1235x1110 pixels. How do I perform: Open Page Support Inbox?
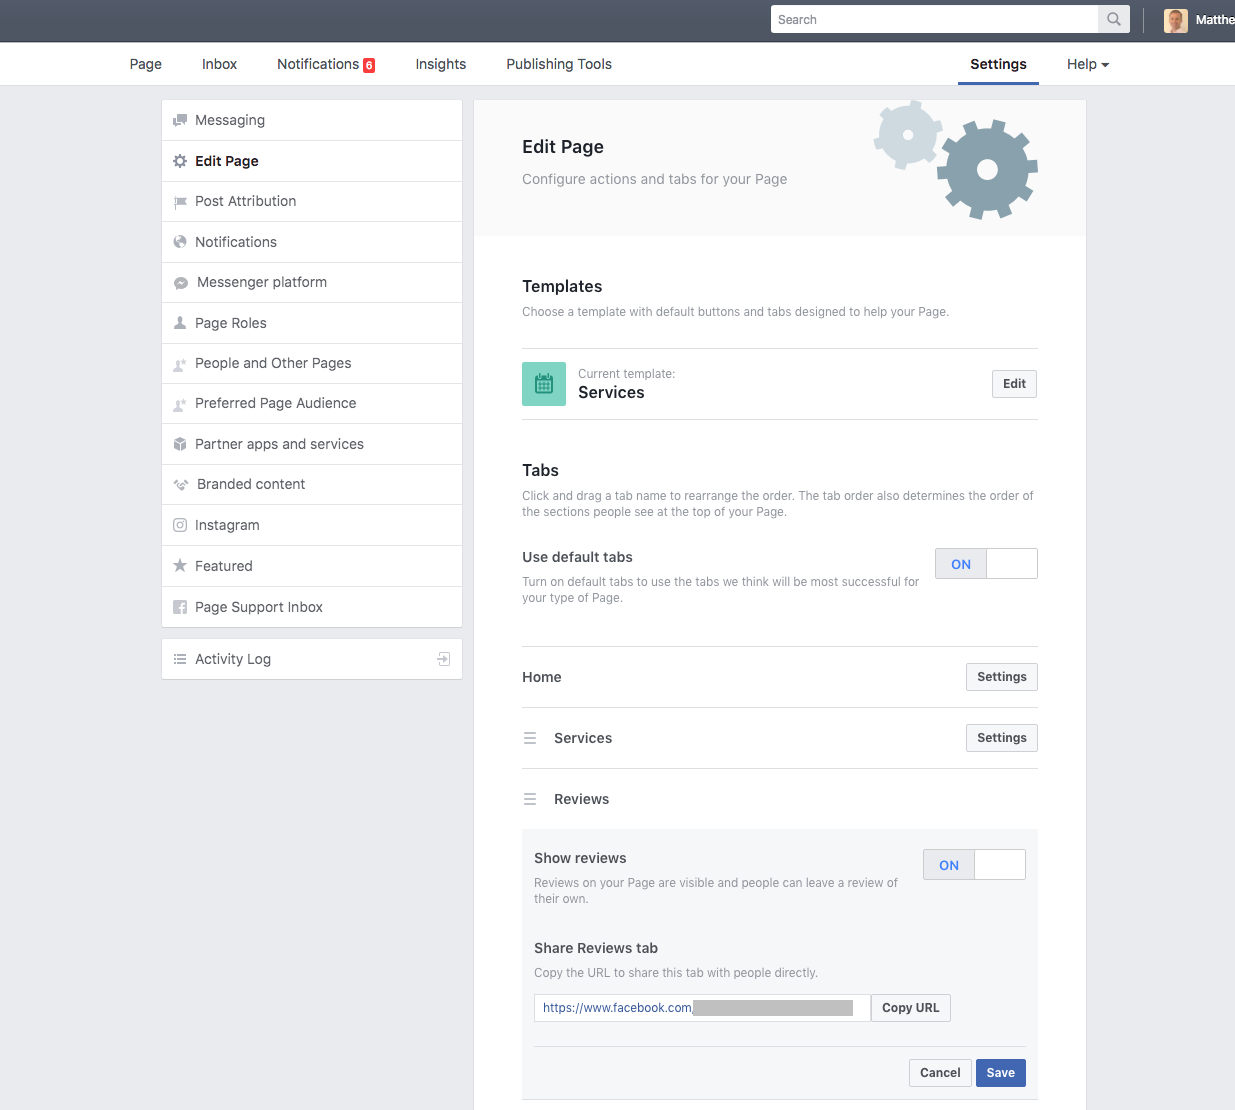[x=312, y=607]
